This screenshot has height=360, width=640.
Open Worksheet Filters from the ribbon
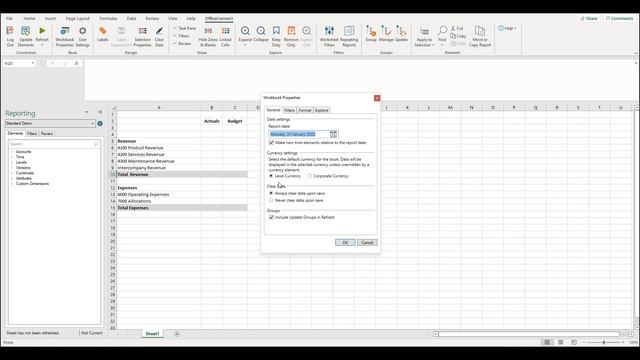(x=329, y=36)
